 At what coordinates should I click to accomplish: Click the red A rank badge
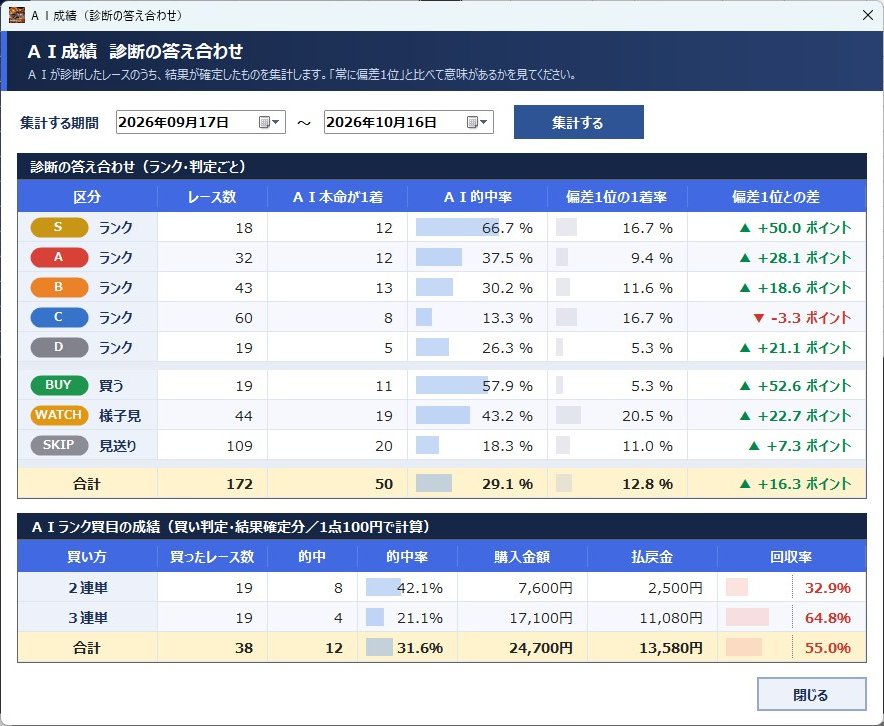pos(59,257)
